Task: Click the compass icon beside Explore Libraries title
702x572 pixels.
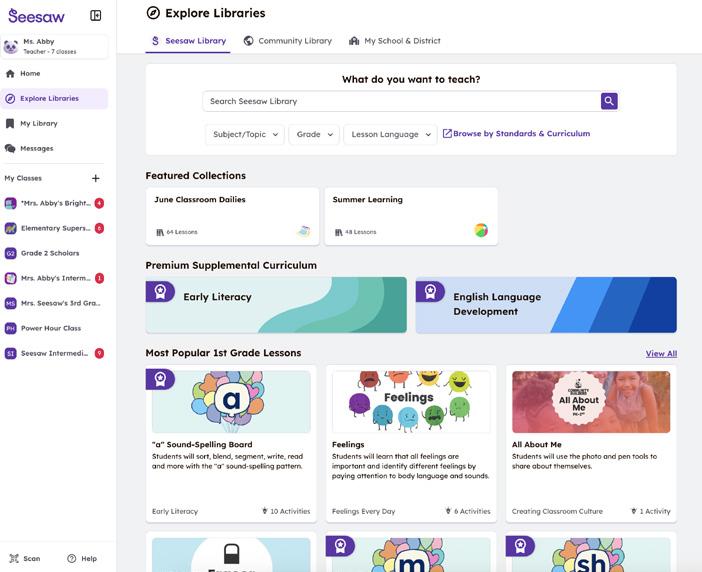Action: pos(153,13)
